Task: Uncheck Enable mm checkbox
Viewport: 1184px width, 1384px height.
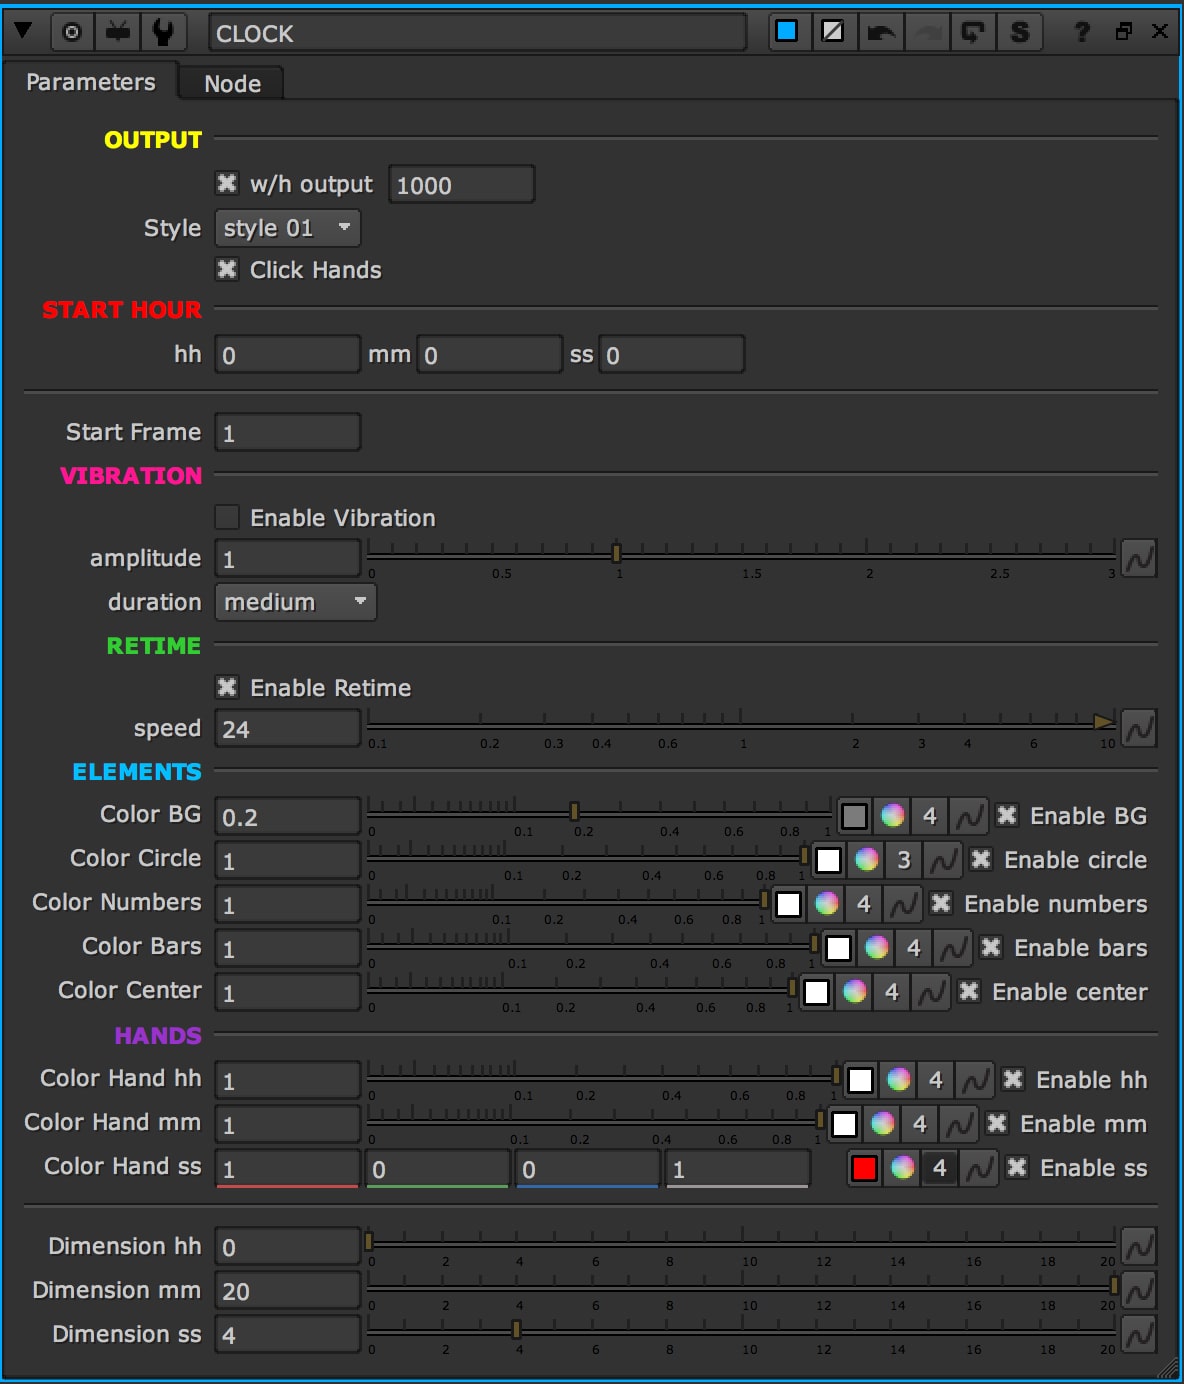Action: [x=997, y=1123]
